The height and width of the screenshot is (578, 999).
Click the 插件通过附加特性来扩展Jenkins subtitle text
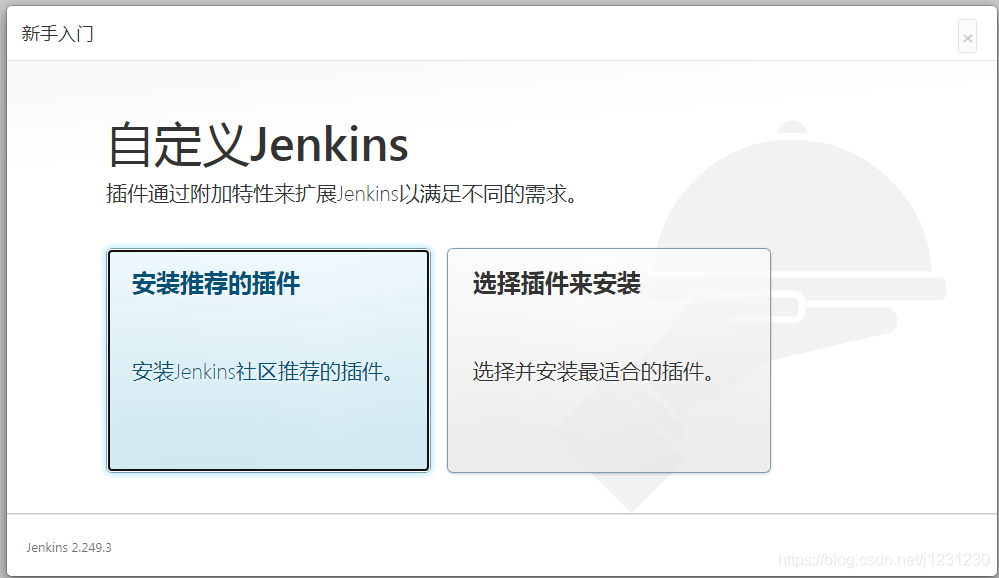[342, 194]
